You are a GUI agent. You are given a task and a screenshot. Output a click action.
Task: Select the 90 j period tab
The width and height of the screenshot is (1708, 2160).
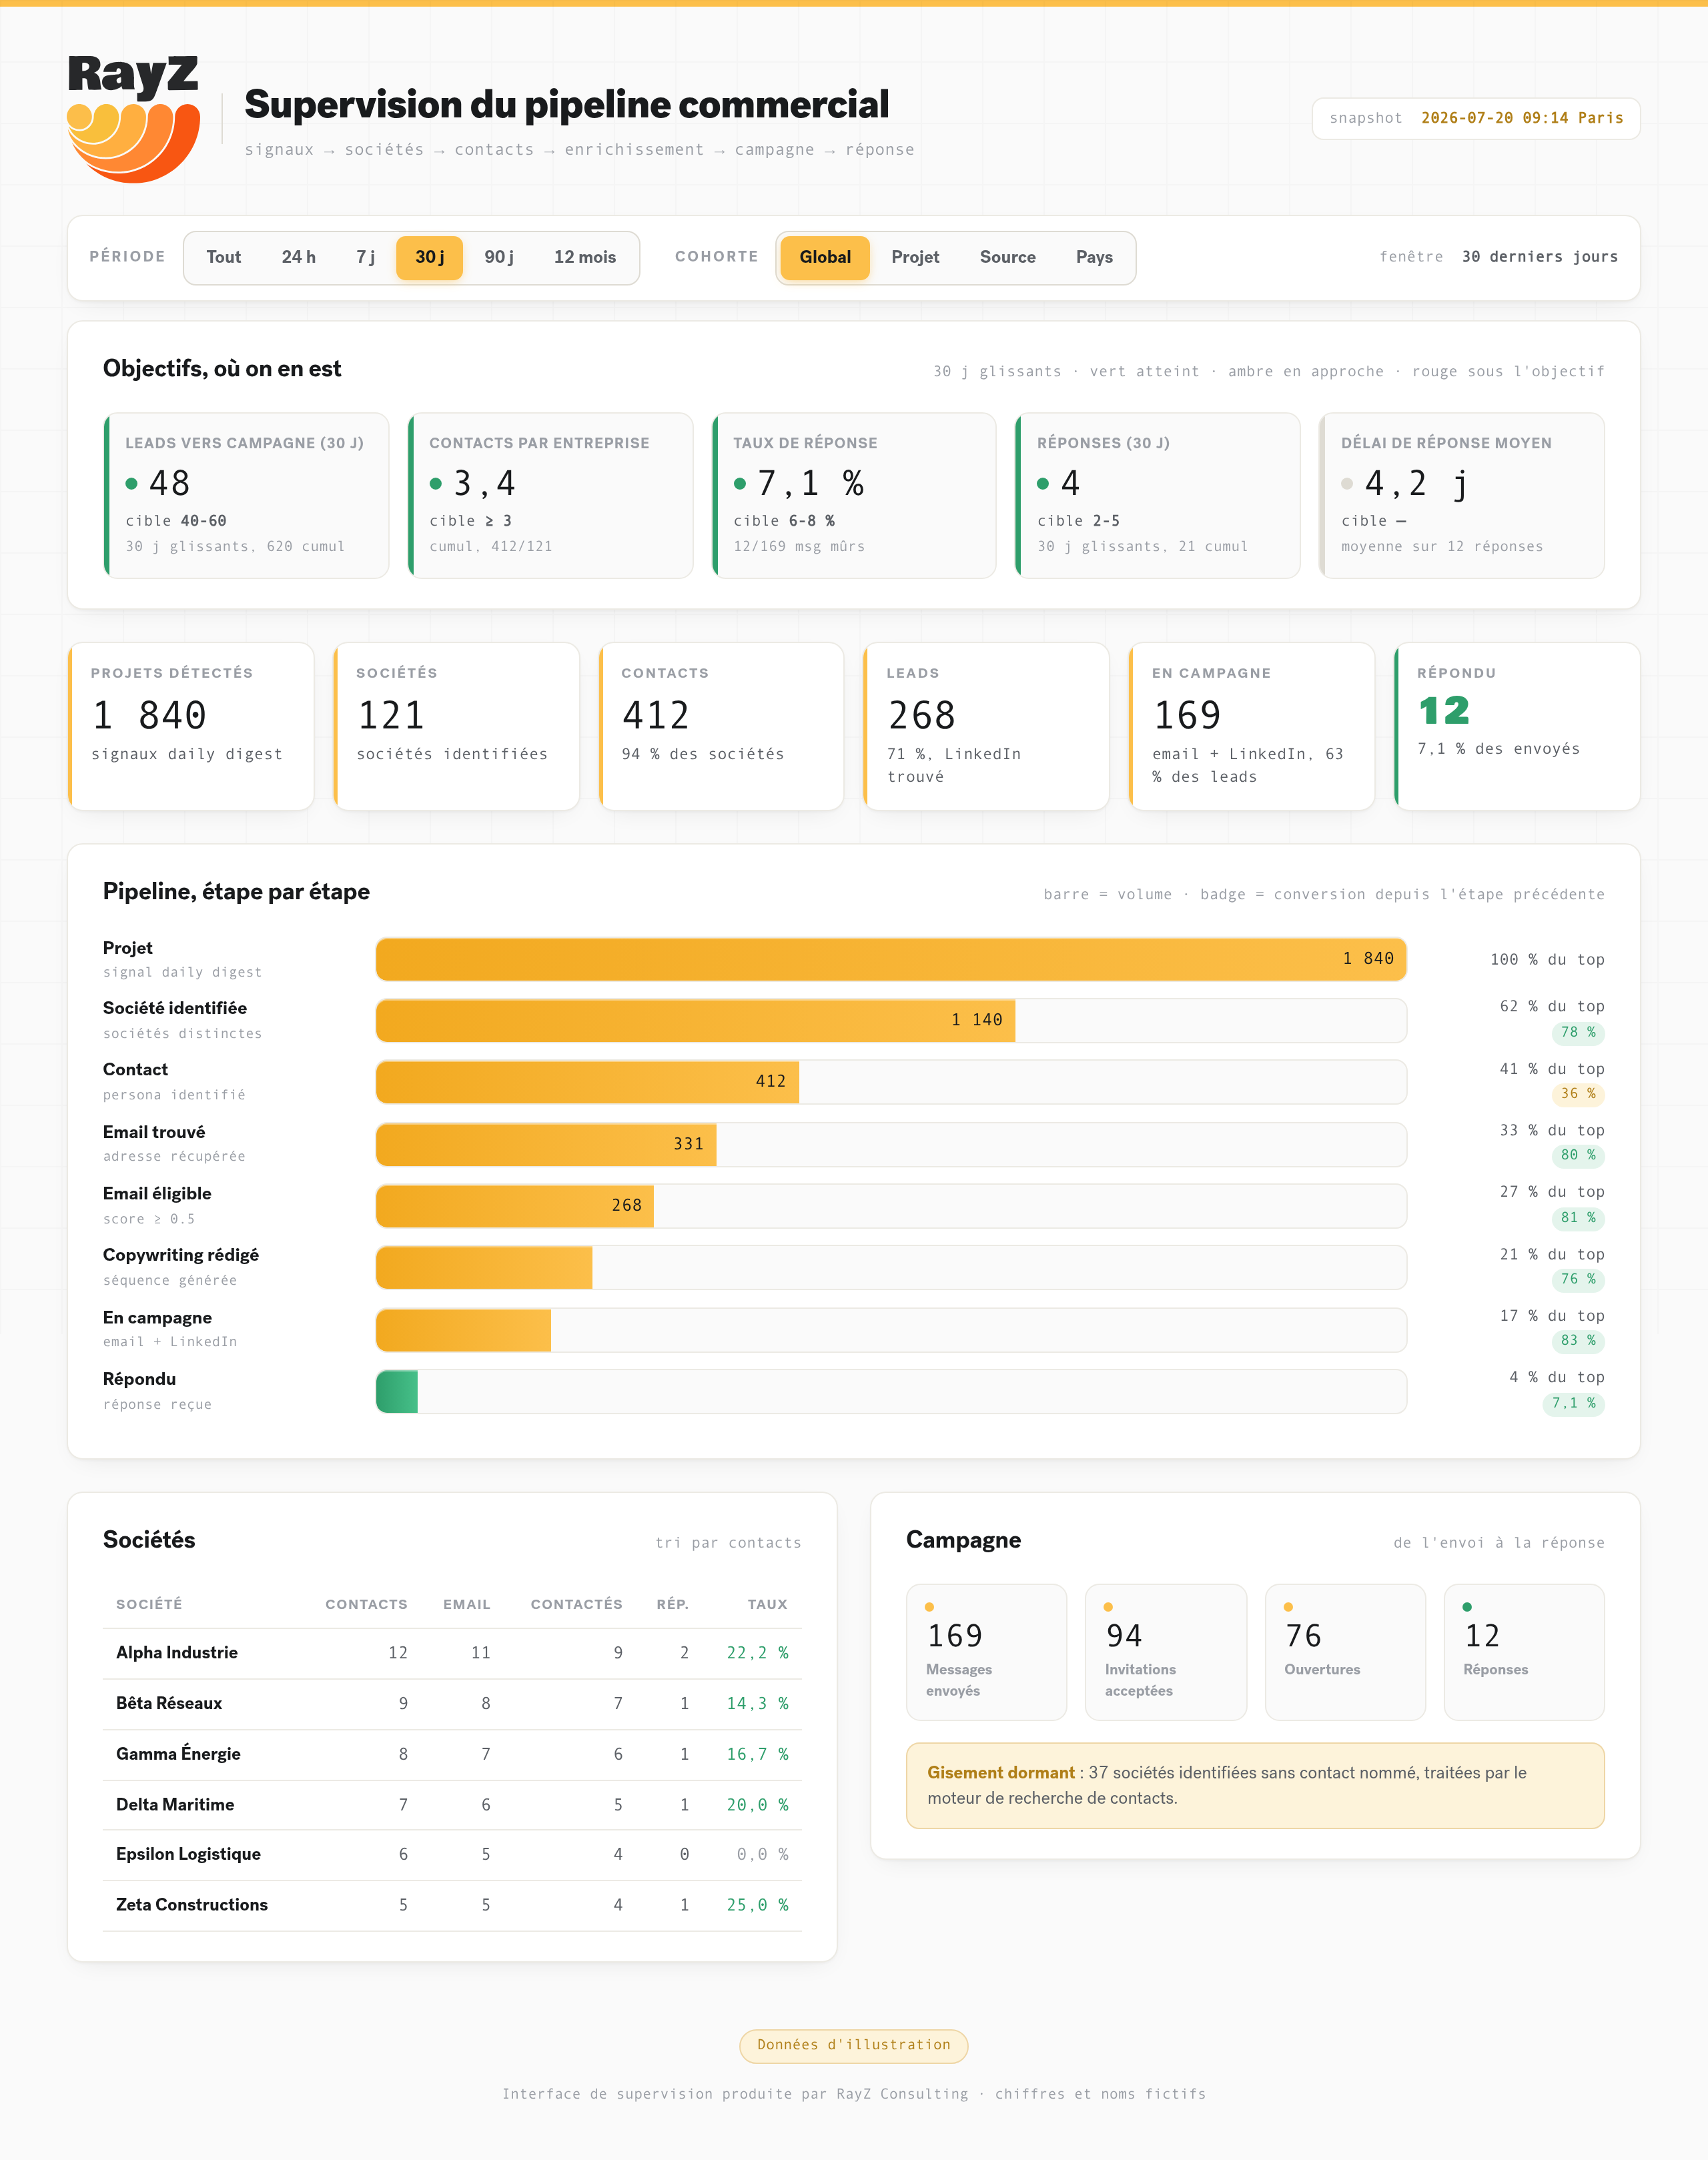coord(499,257)
